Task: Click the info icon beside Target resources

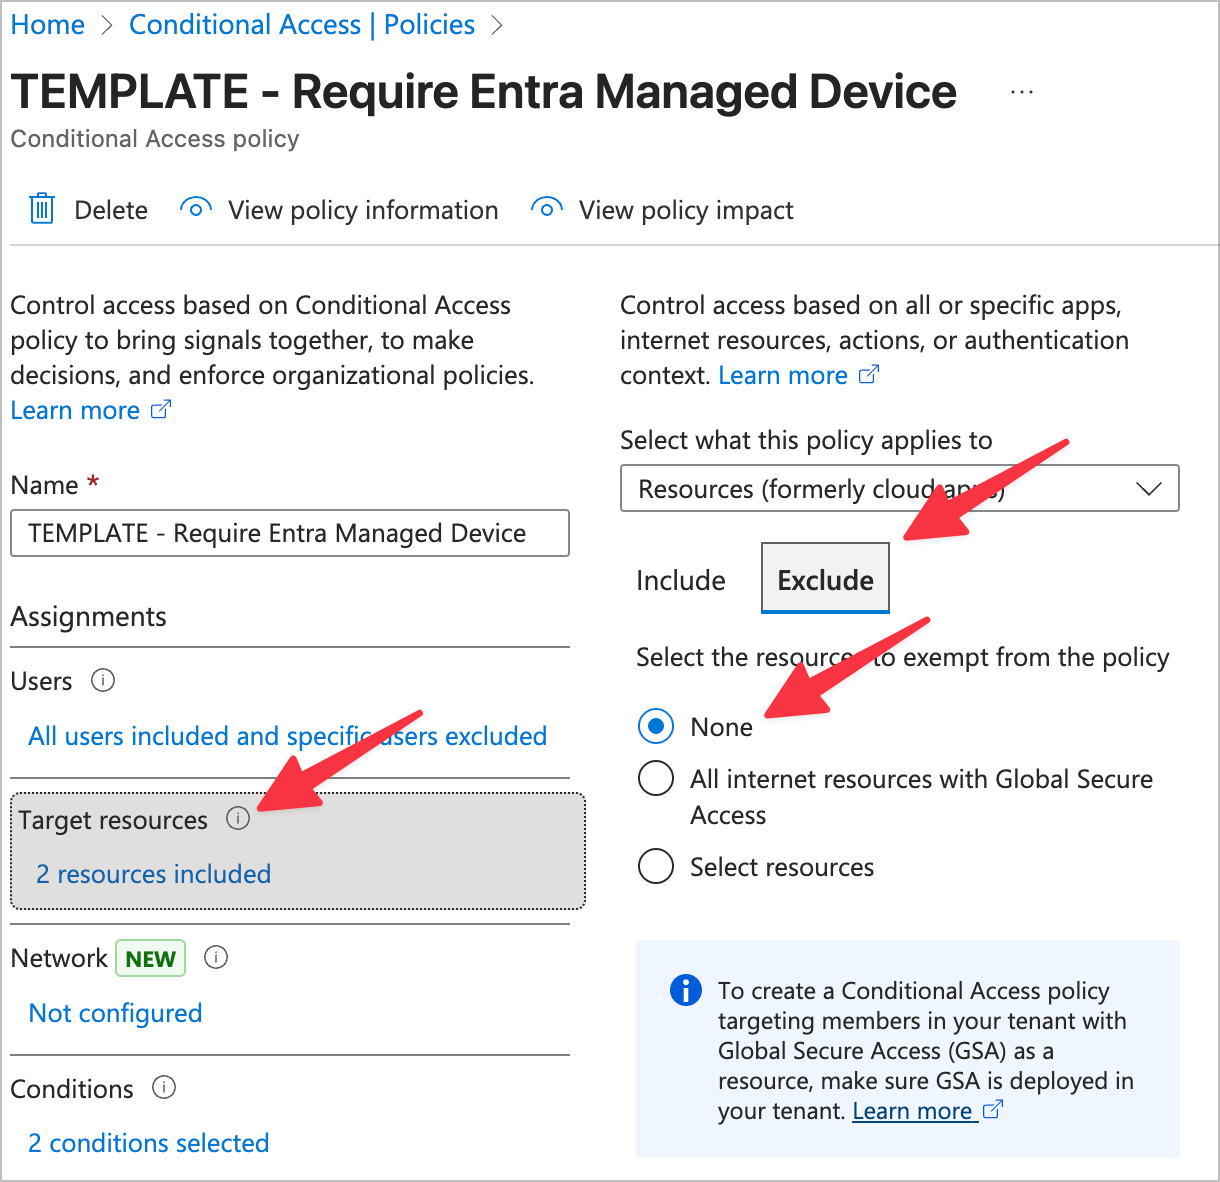Action: pyautogui.click(x=237, y=819)
